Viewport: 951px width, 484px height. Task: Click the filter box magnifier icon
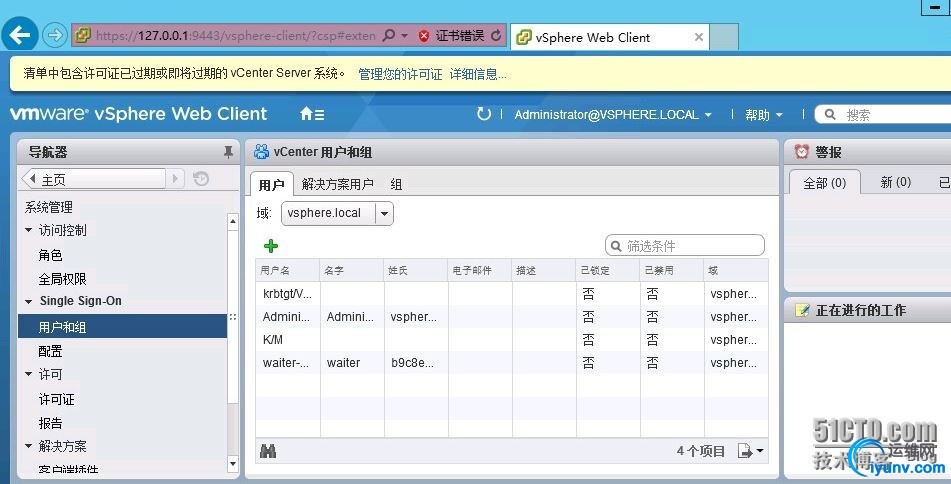pyautogui.click(x=616, y=246)
